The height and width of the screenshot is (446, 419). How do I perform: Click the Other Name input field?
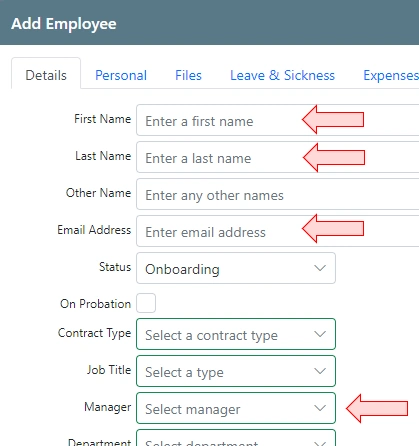point(277,194)
